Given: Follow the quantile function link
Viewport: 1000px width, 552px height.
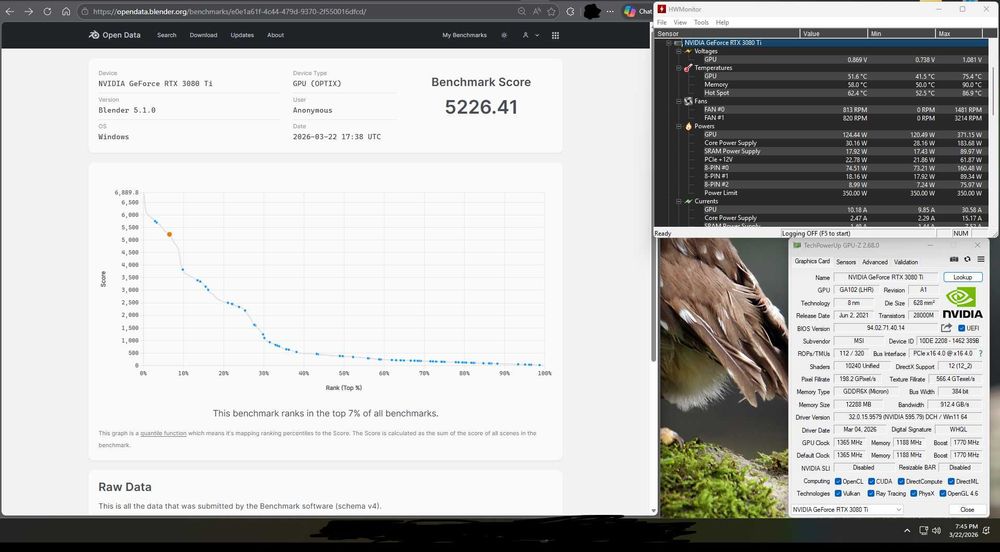Looking at the screenshot, I should [163, 433].
